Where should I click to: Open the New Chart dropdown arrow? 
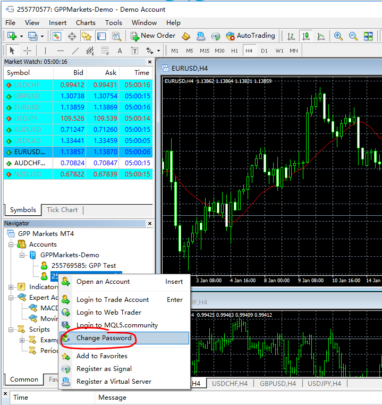coord(21,36)
